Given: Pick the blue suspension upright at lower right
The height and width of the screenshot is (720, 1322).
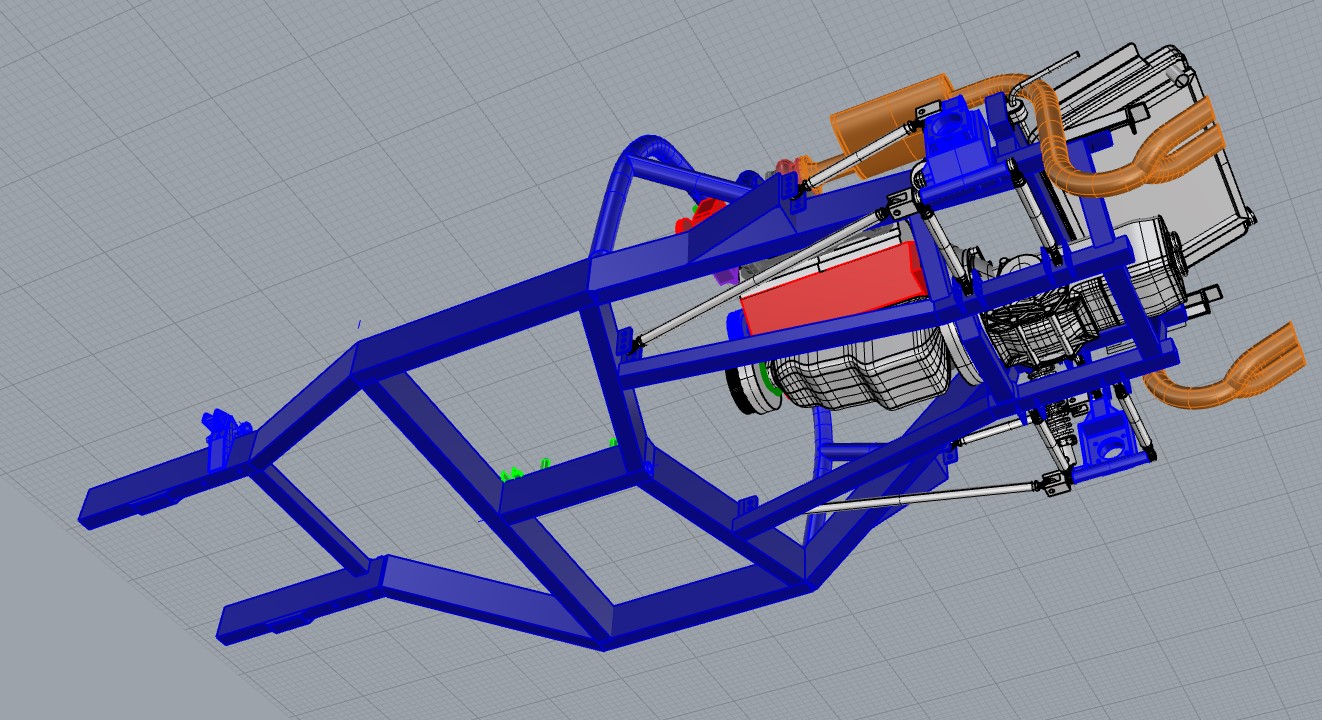Looking at the screenshot, I should point(1106,441).
